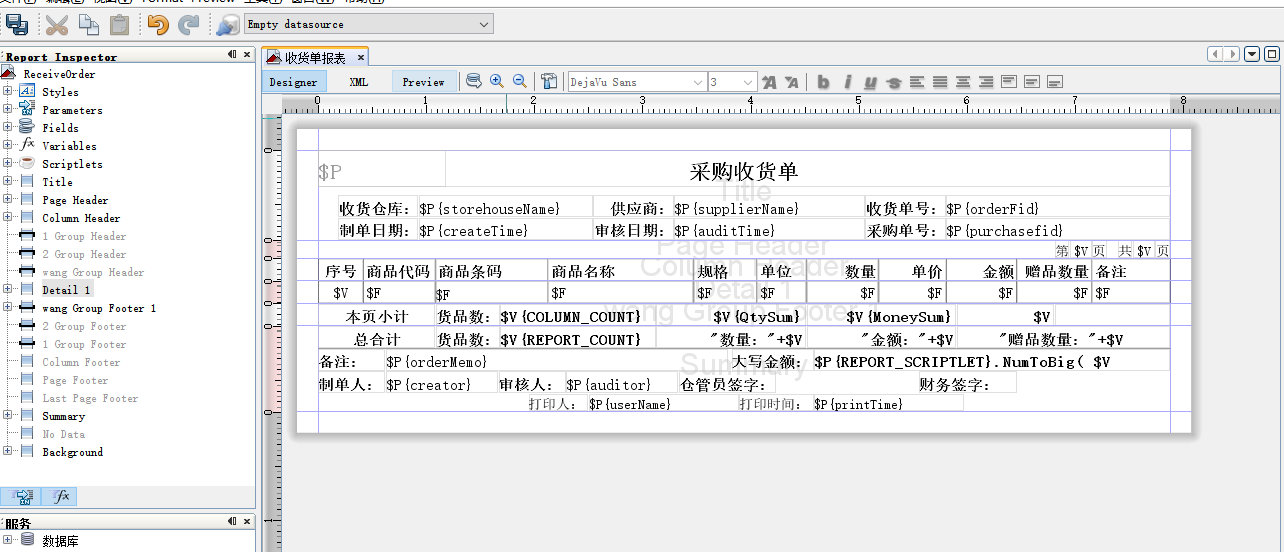Screen dimensions: 1284x552
Task: Click the increase font size icon
Action: (769, 82)
